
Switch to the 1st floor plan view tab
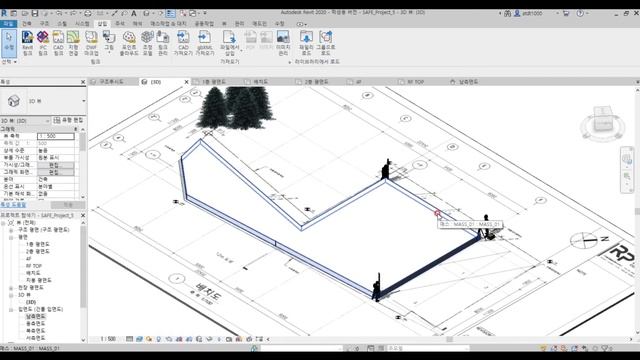pos(214,82)
